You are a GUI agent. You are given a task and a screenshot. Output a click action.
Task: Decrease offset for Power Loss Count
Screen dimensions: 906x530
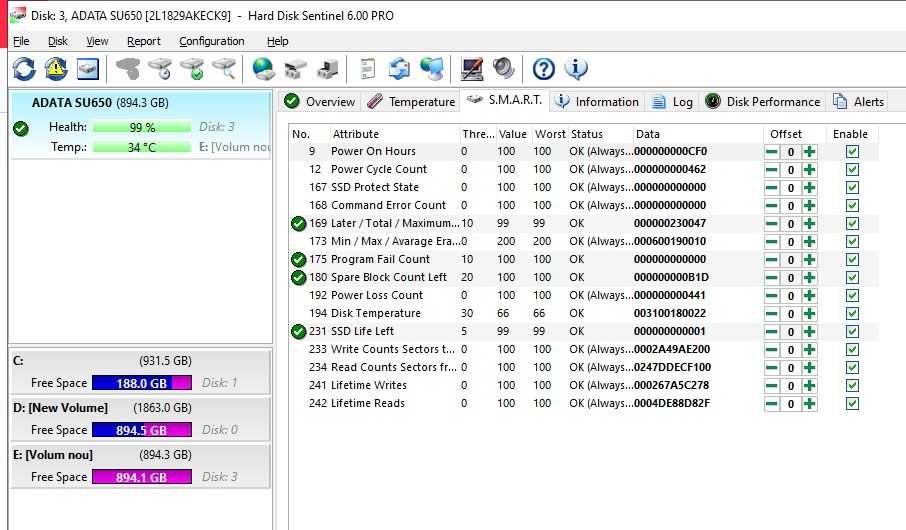pos(771,296)
